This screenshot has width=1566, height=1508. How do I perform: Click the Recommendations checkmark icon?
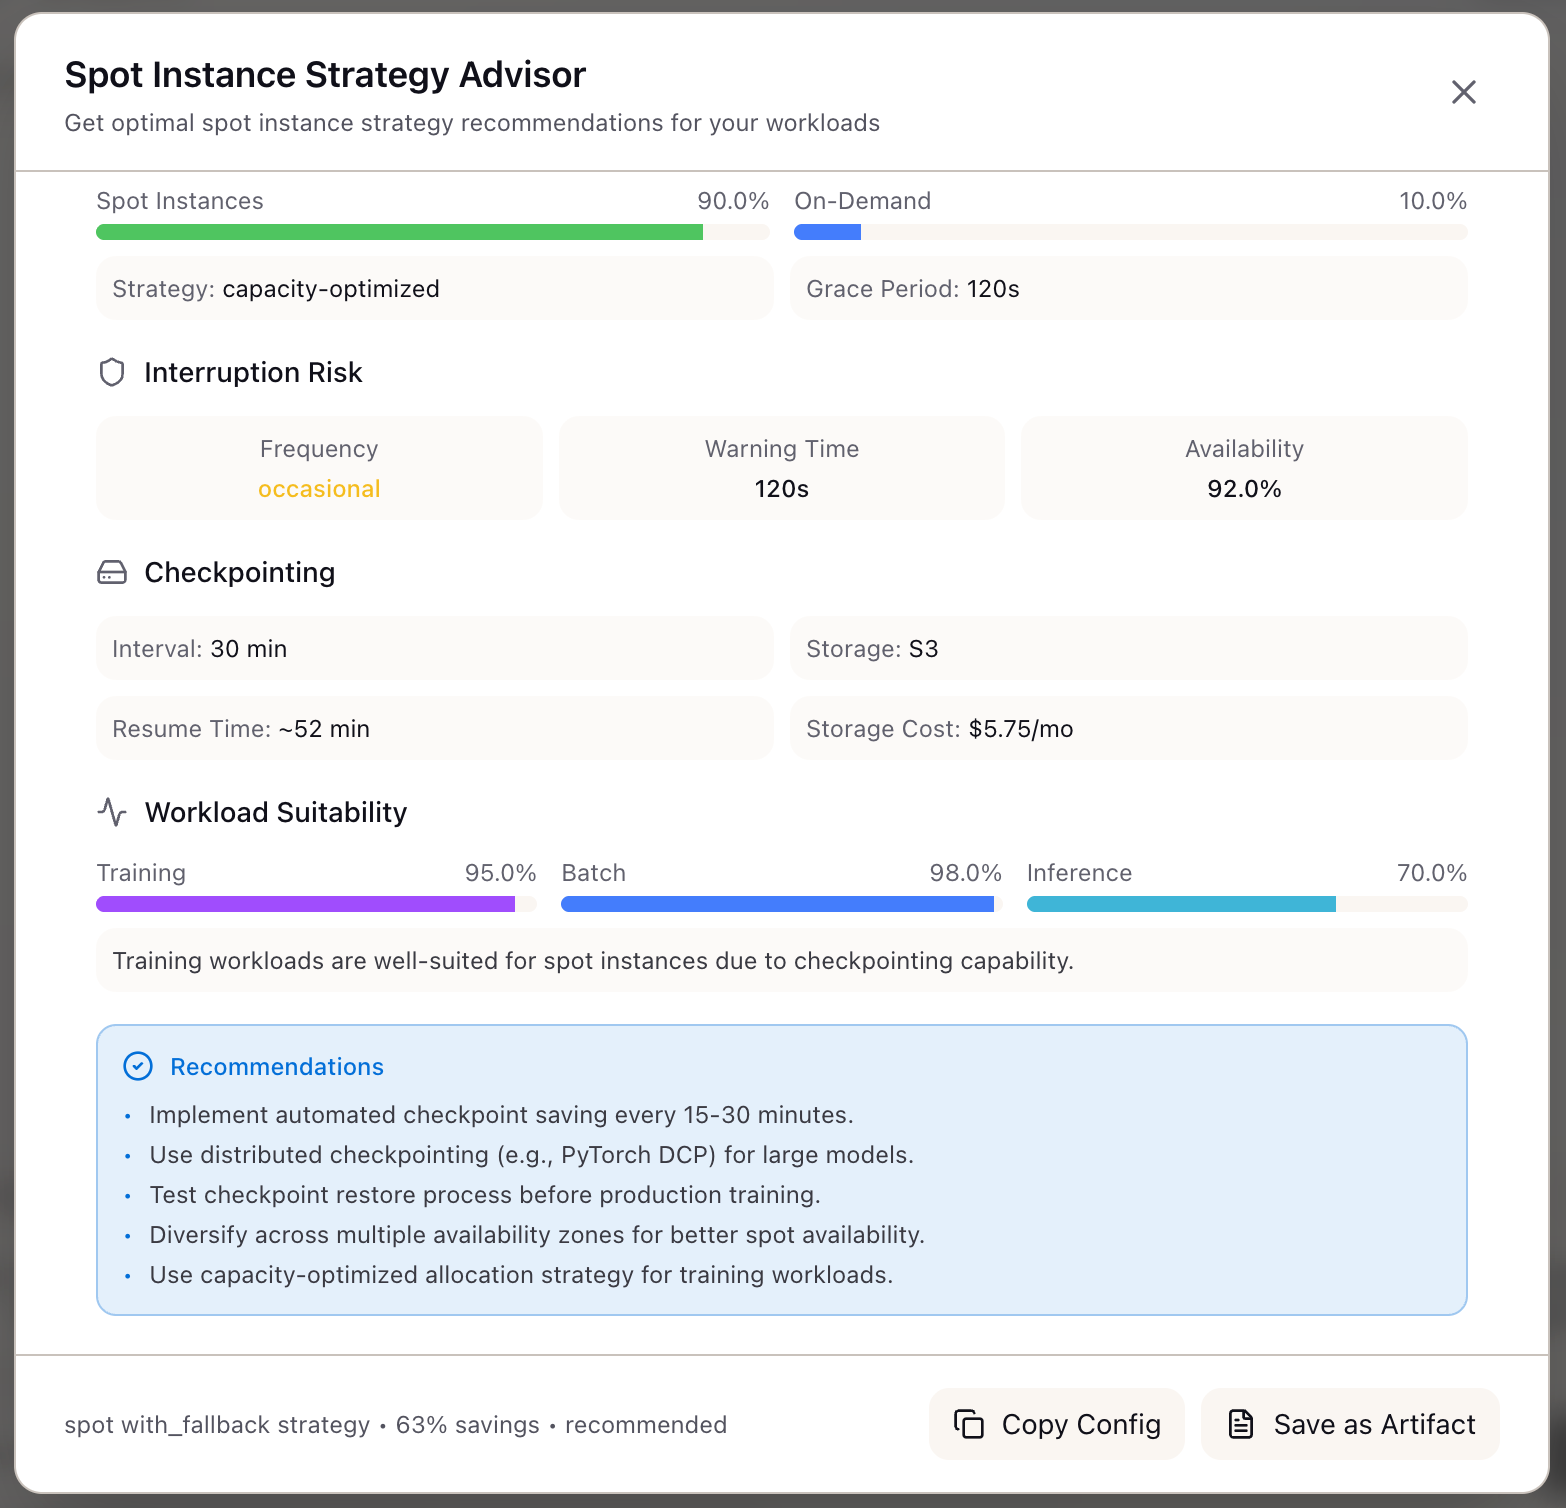pyautogui.click(x=139, y=1066)
